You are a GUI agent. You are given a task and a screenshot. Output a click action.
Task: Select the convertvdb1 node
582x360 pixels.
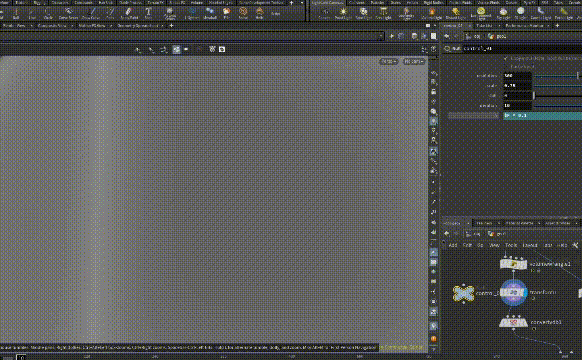(513, 322)
